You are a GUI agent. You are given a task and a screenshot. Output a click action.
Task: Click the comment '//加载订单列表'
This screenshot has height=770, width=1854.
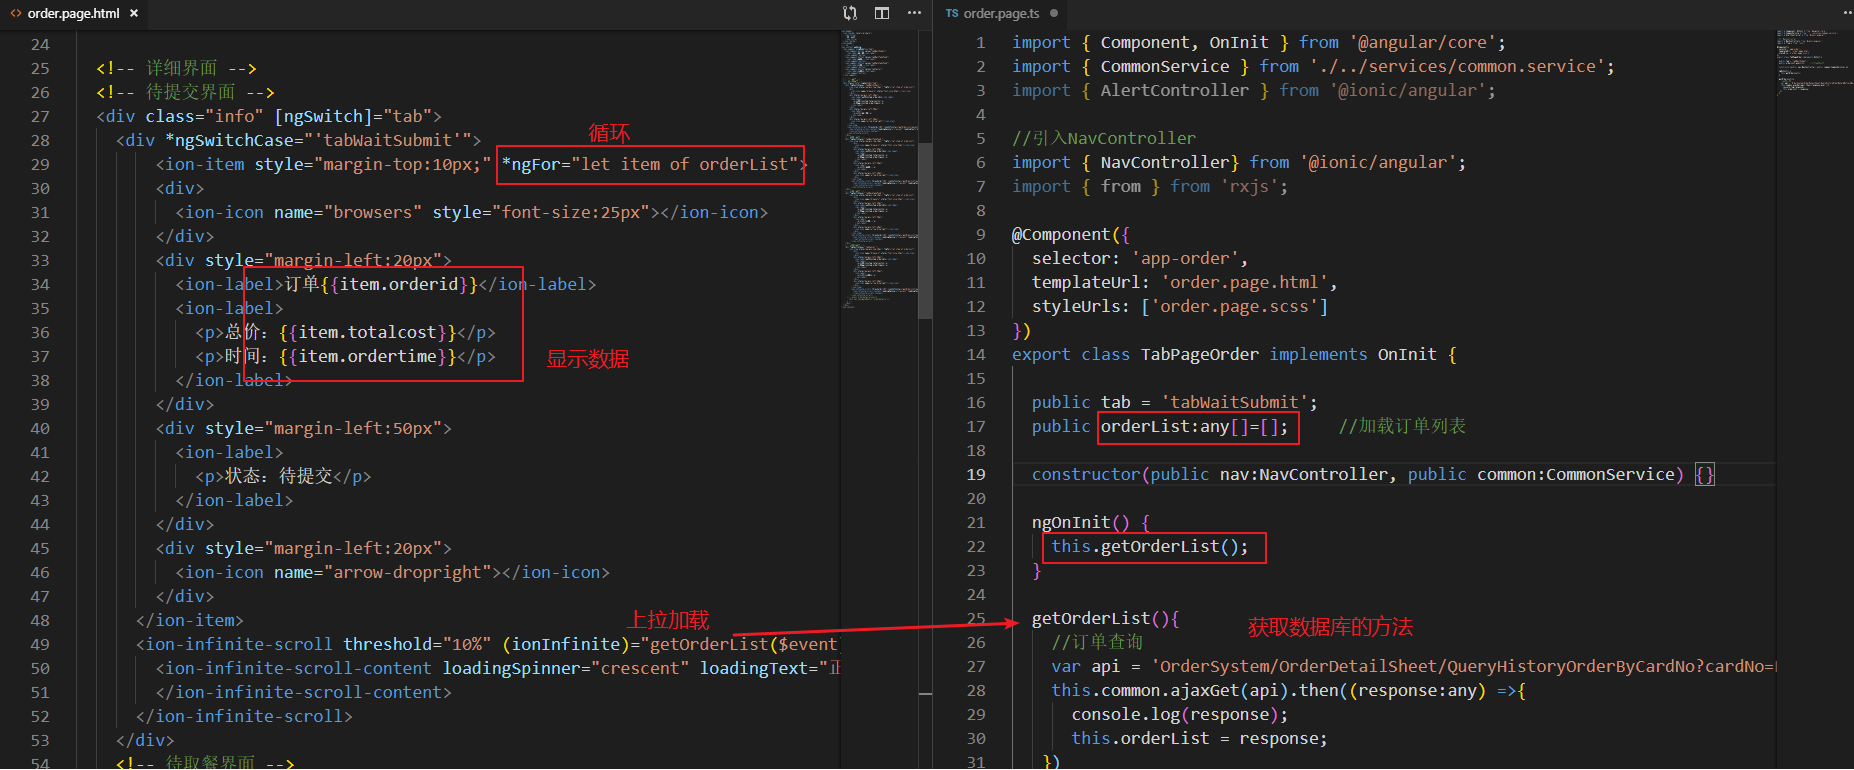(1403, 426)
